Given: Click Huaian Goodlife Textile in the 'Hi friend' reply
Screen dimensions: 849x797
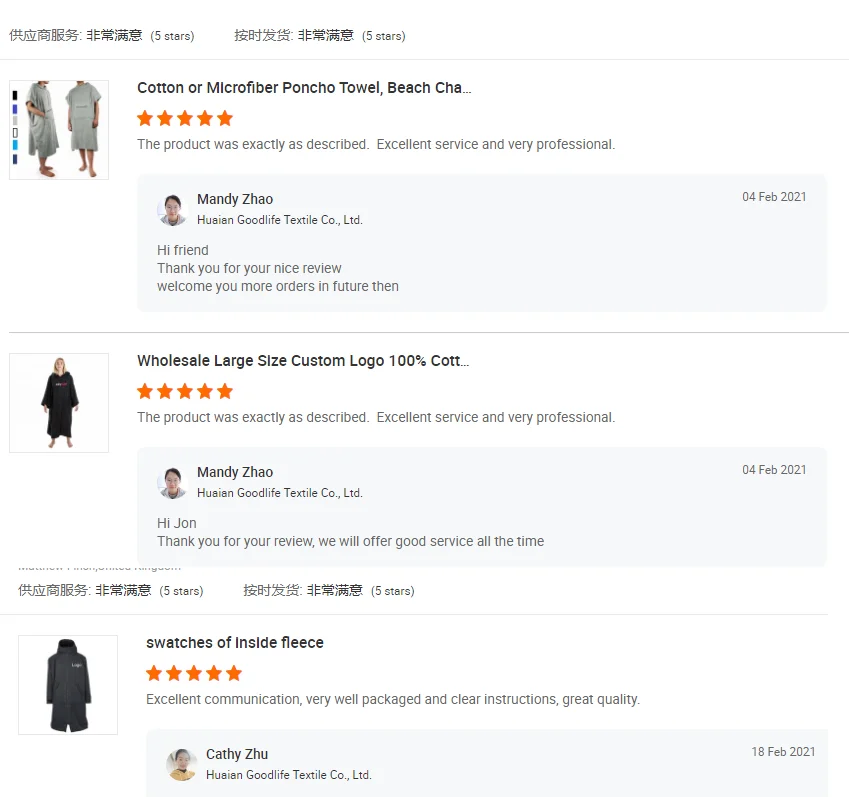Looking at the screenshot, I should point(279,220).
